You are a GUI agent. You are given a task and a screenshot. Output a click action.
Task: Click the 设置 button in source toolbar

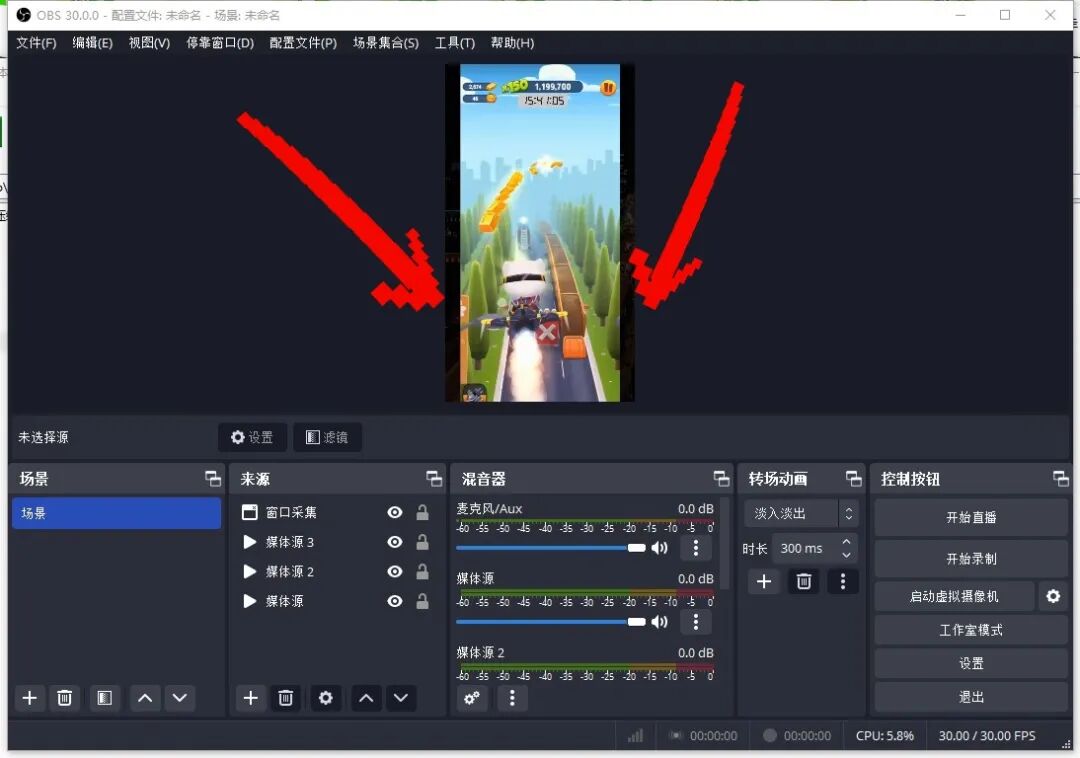coord(252,437)
